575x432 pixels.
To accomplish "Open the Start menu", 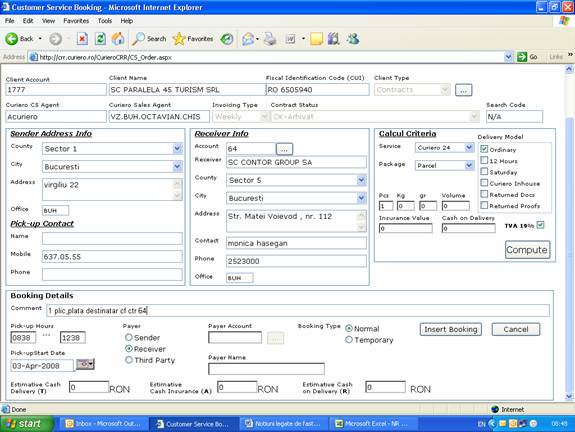I will point(26,424).
